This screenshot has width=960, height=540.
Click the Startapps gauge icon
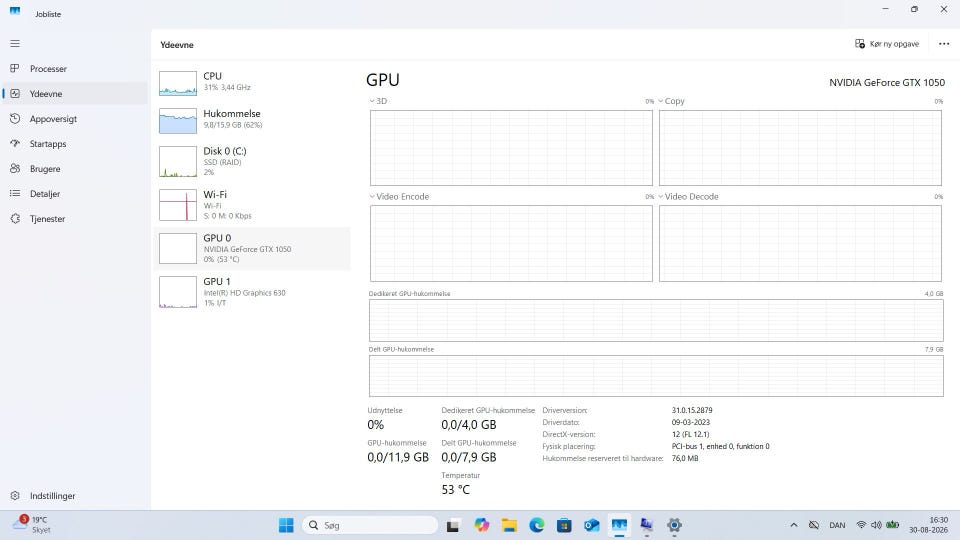click(x=15, y=144)
